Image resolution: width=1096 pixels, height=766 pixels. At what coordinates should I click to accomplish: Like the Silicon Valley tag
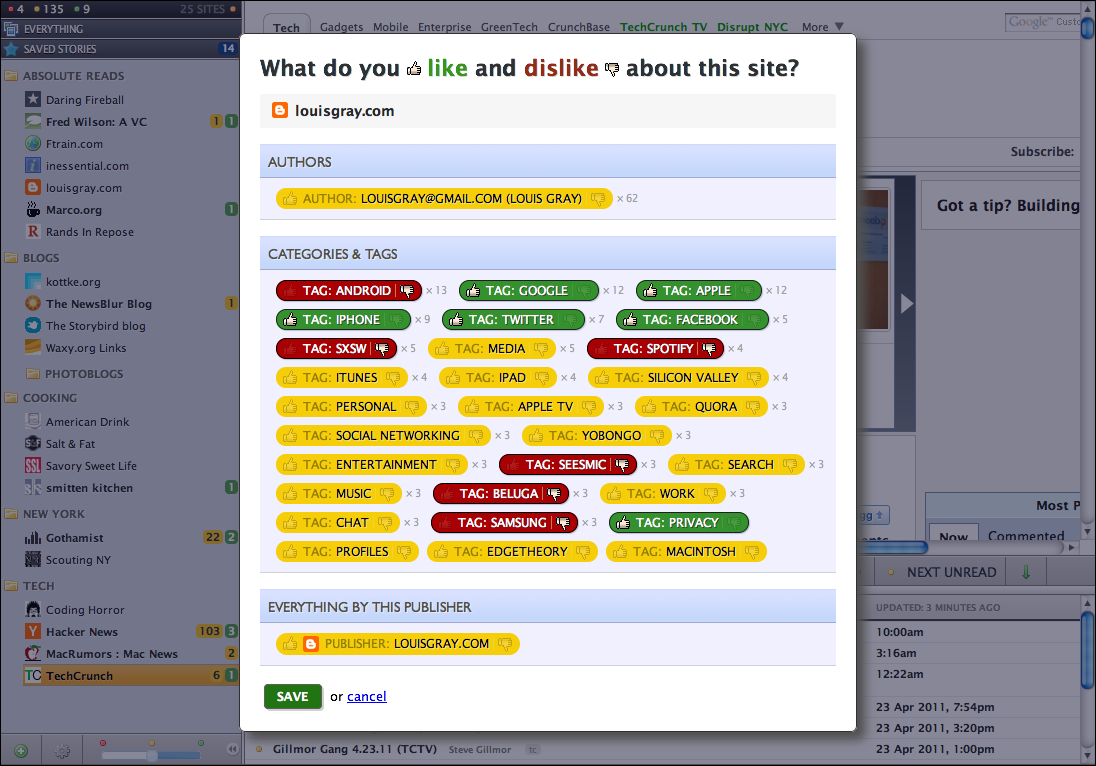pyautogui.click(x=602, y=378)
